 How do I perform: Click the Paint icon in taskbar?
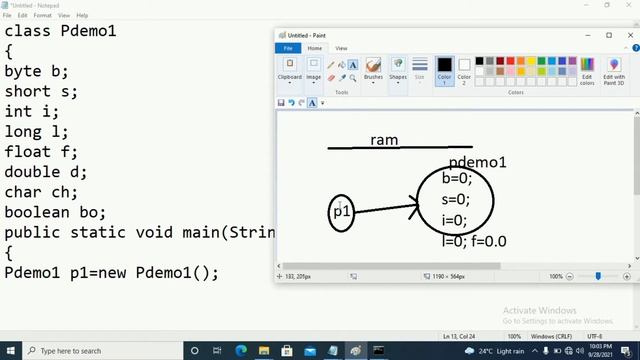click(x=356, y=351)
